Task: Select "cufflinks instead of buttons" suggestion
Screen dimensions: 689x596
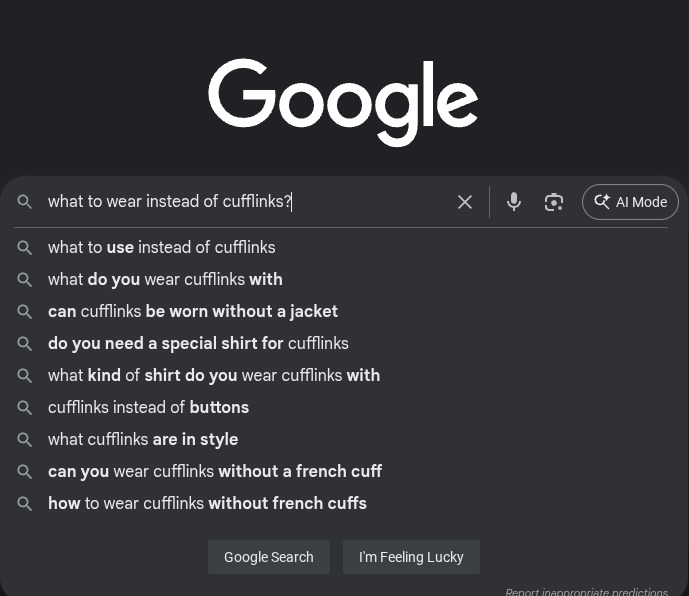Action: [148, 407]
